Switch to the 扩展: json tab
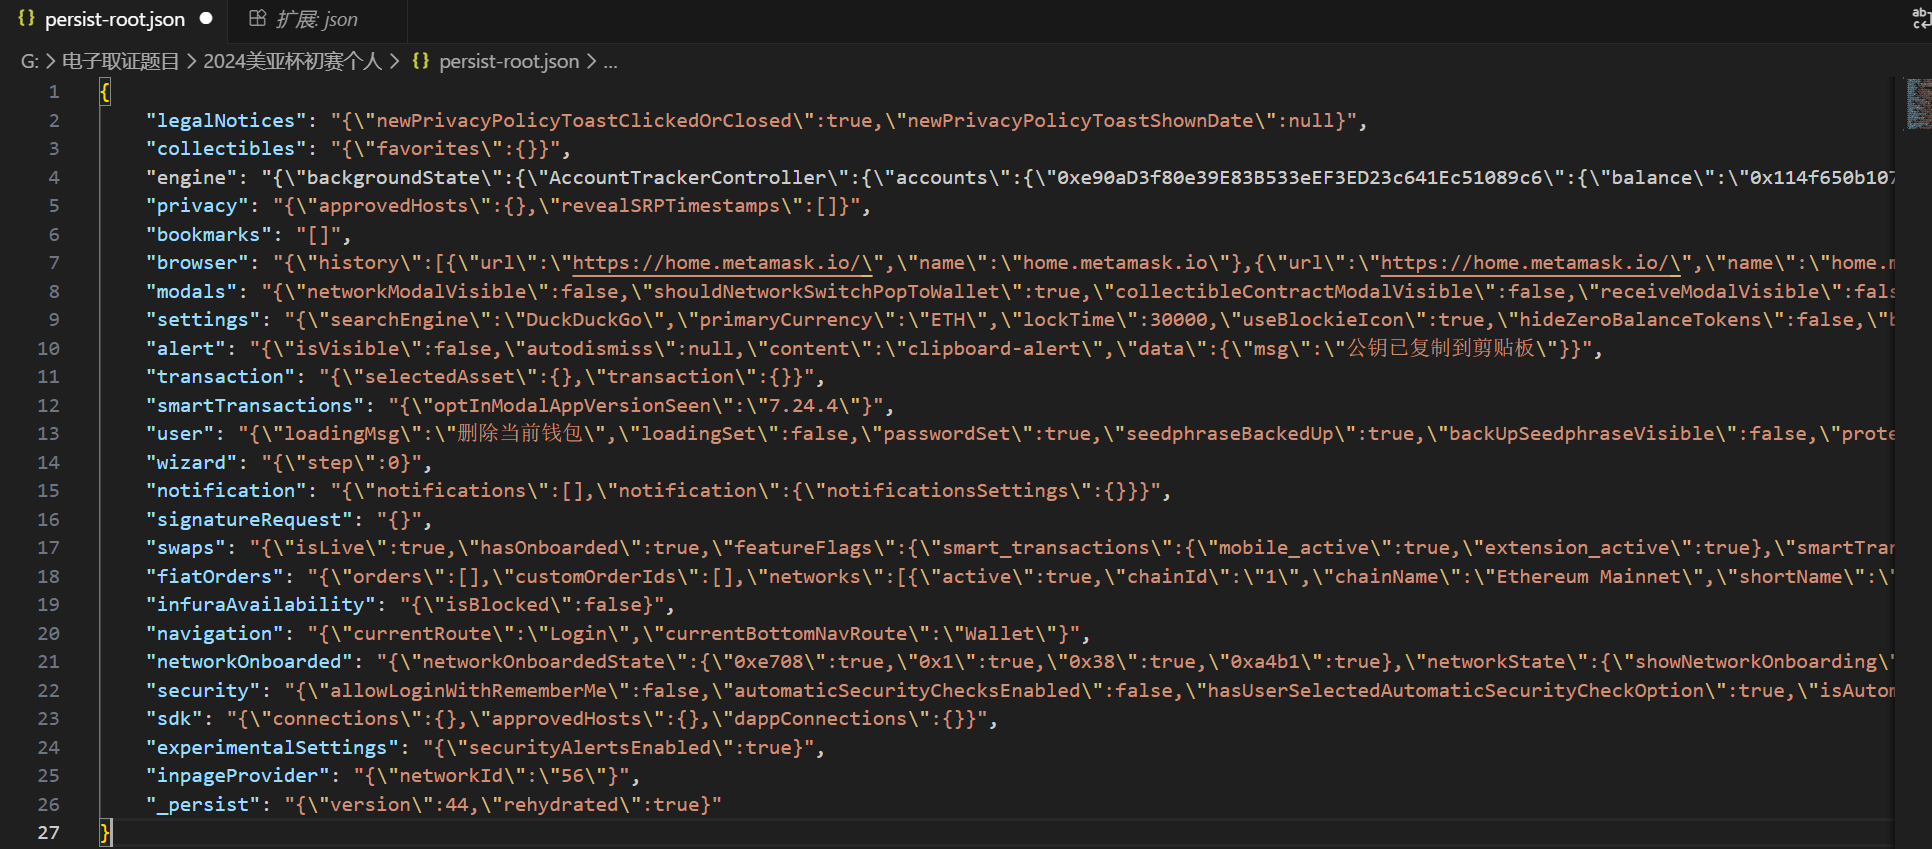This screenshot has width=1932, height=849. 316,19
